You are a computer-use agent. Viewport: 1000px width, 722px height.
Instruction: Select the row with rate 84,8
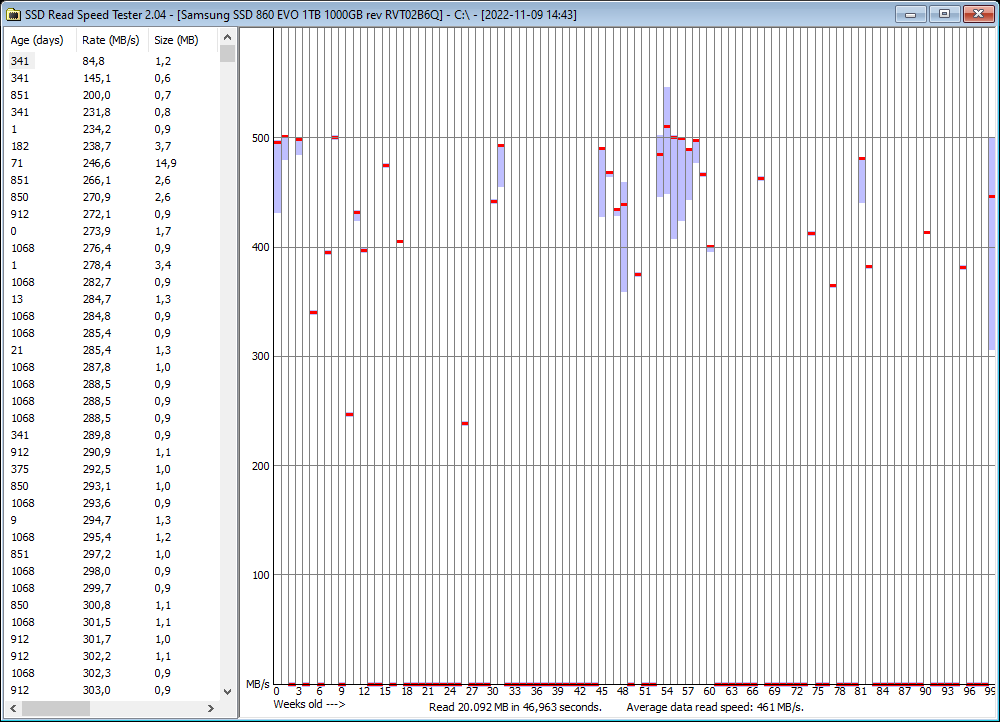112,61
